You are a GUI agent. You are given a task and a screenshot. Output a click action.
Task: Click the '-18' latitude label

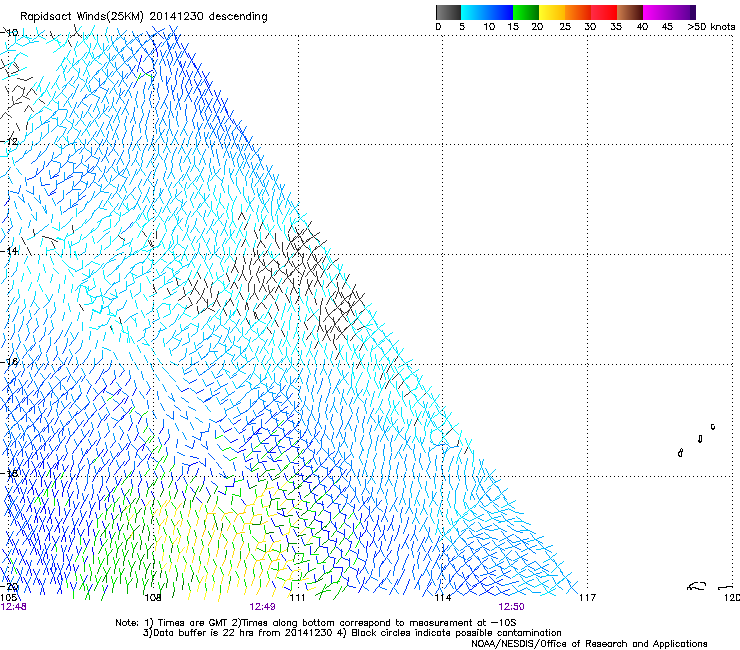pyautogui.click(x=9, y=473)
